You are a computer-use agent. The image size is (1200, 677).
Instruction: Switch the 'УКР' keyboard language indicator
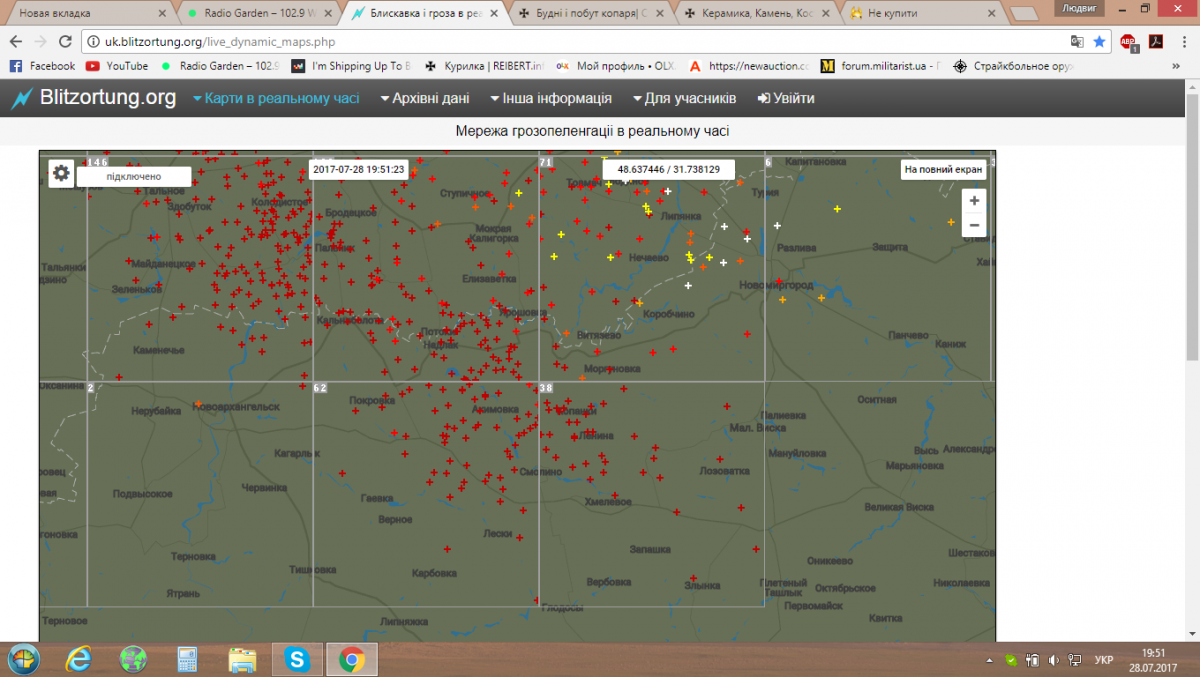pos(1104,660)
